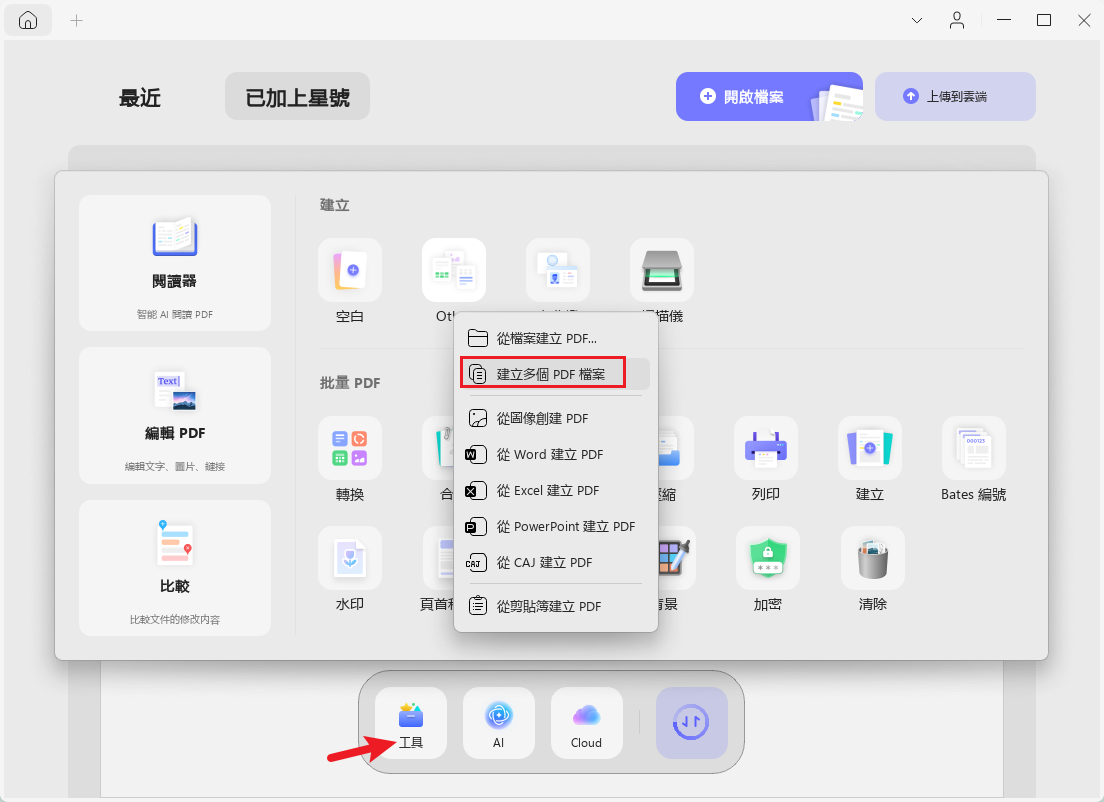Click the 開啟檔案 button

tap(769, 96)
